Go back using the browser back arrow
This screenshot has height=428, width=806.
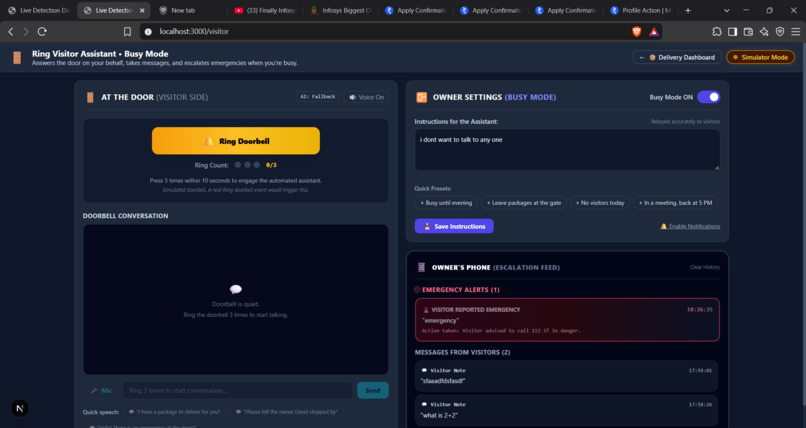coord(11,31)
